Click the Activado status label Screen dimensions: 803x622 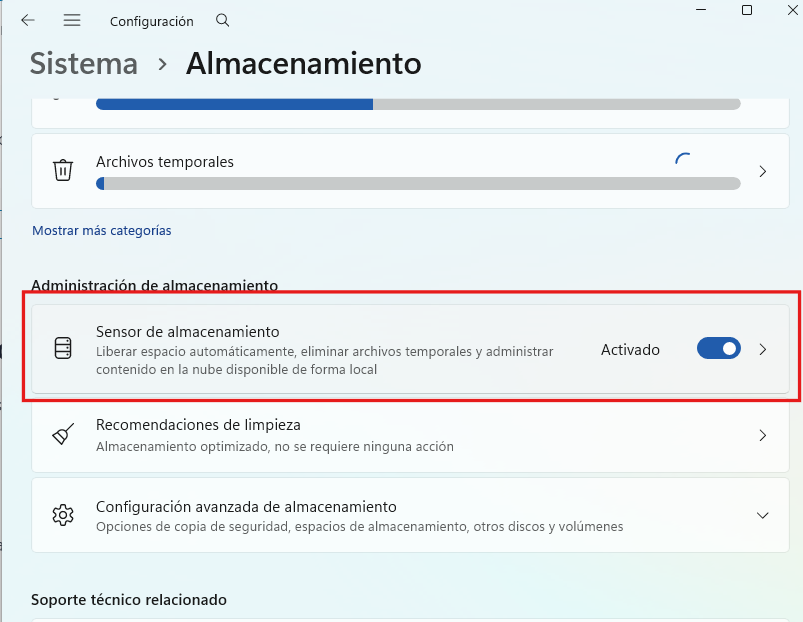coord(630,349)
